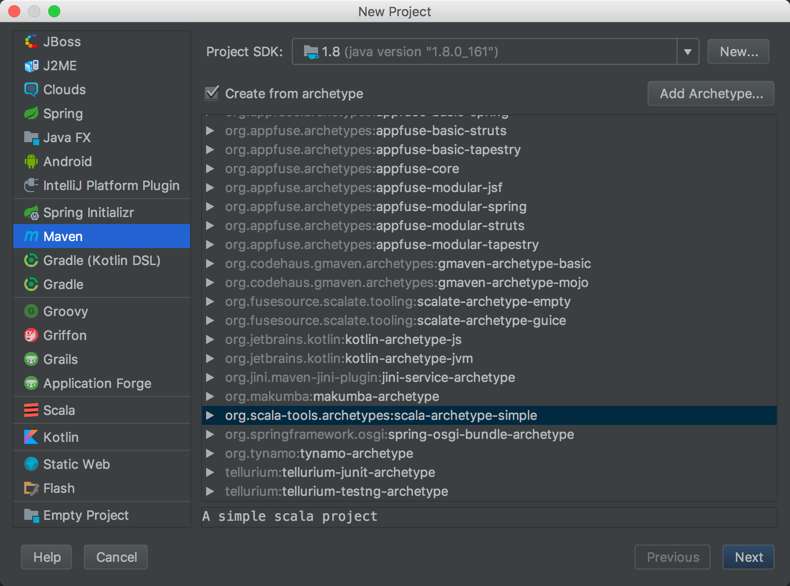
Task: Select the Grails icon
Action: (x=31, y=359)
